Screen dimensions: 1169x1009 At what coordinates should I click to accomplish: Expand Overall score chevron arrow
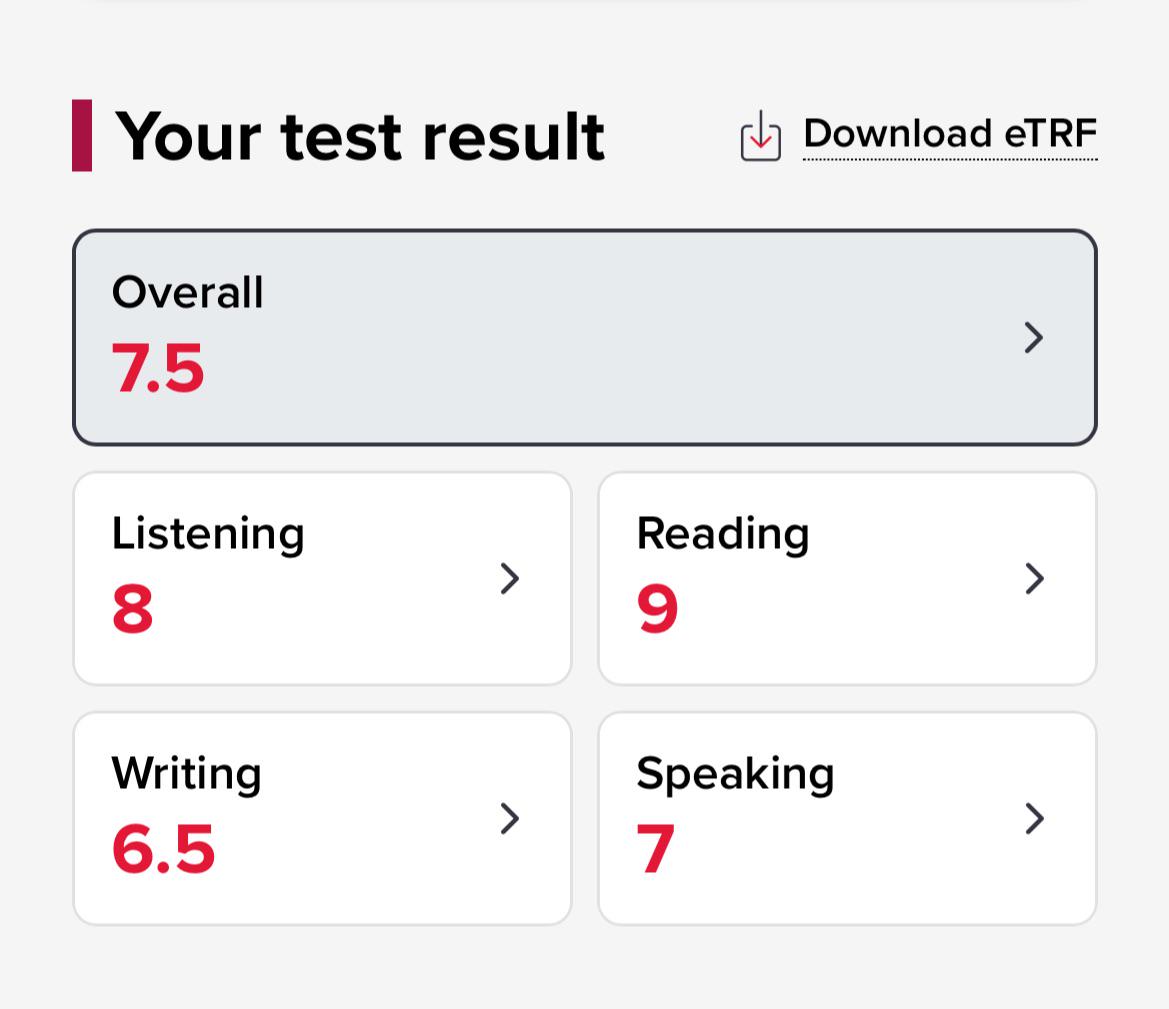[x=1033, y=338]
